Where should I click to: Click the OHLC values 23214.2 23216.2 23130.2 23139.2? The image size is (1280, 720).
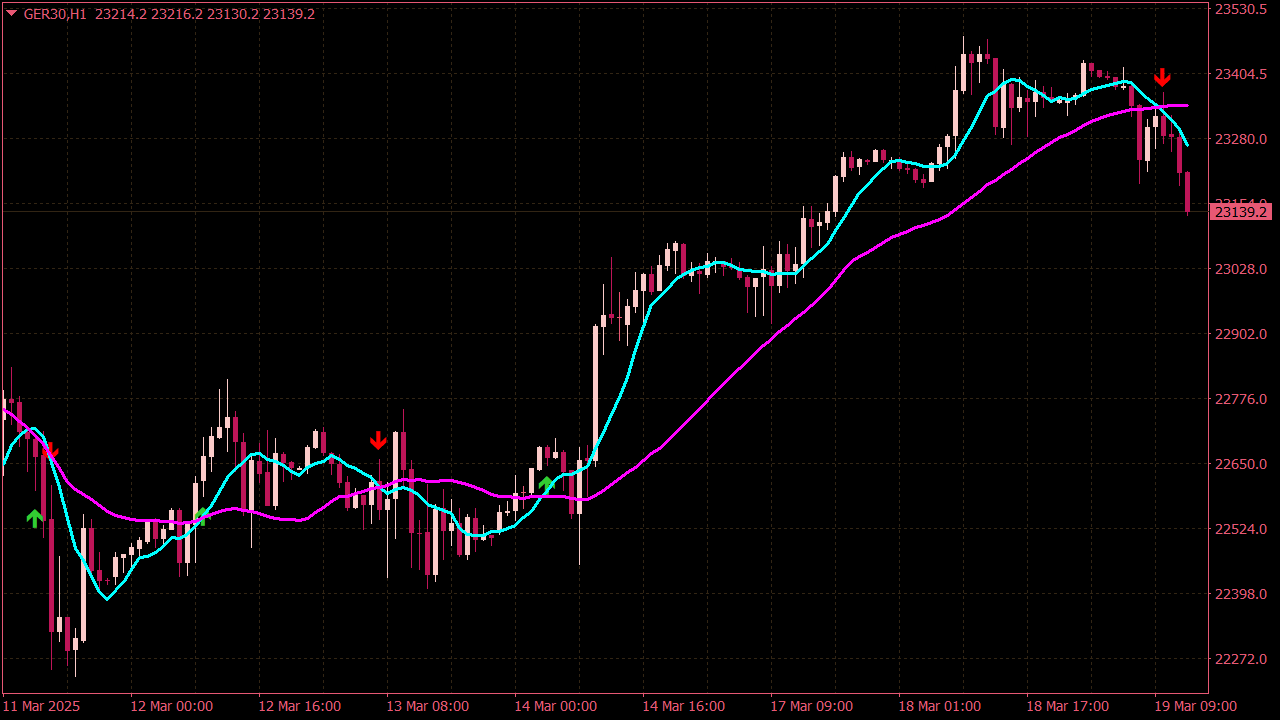[x=205, y=14]
